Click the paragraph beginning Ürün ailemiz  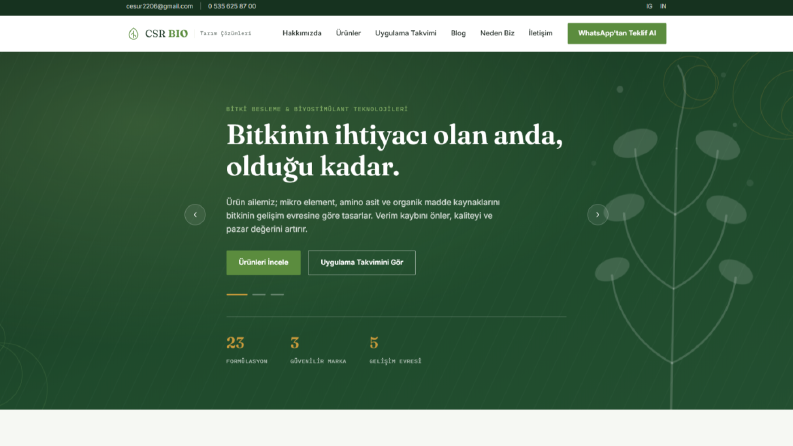click(363, 215)
